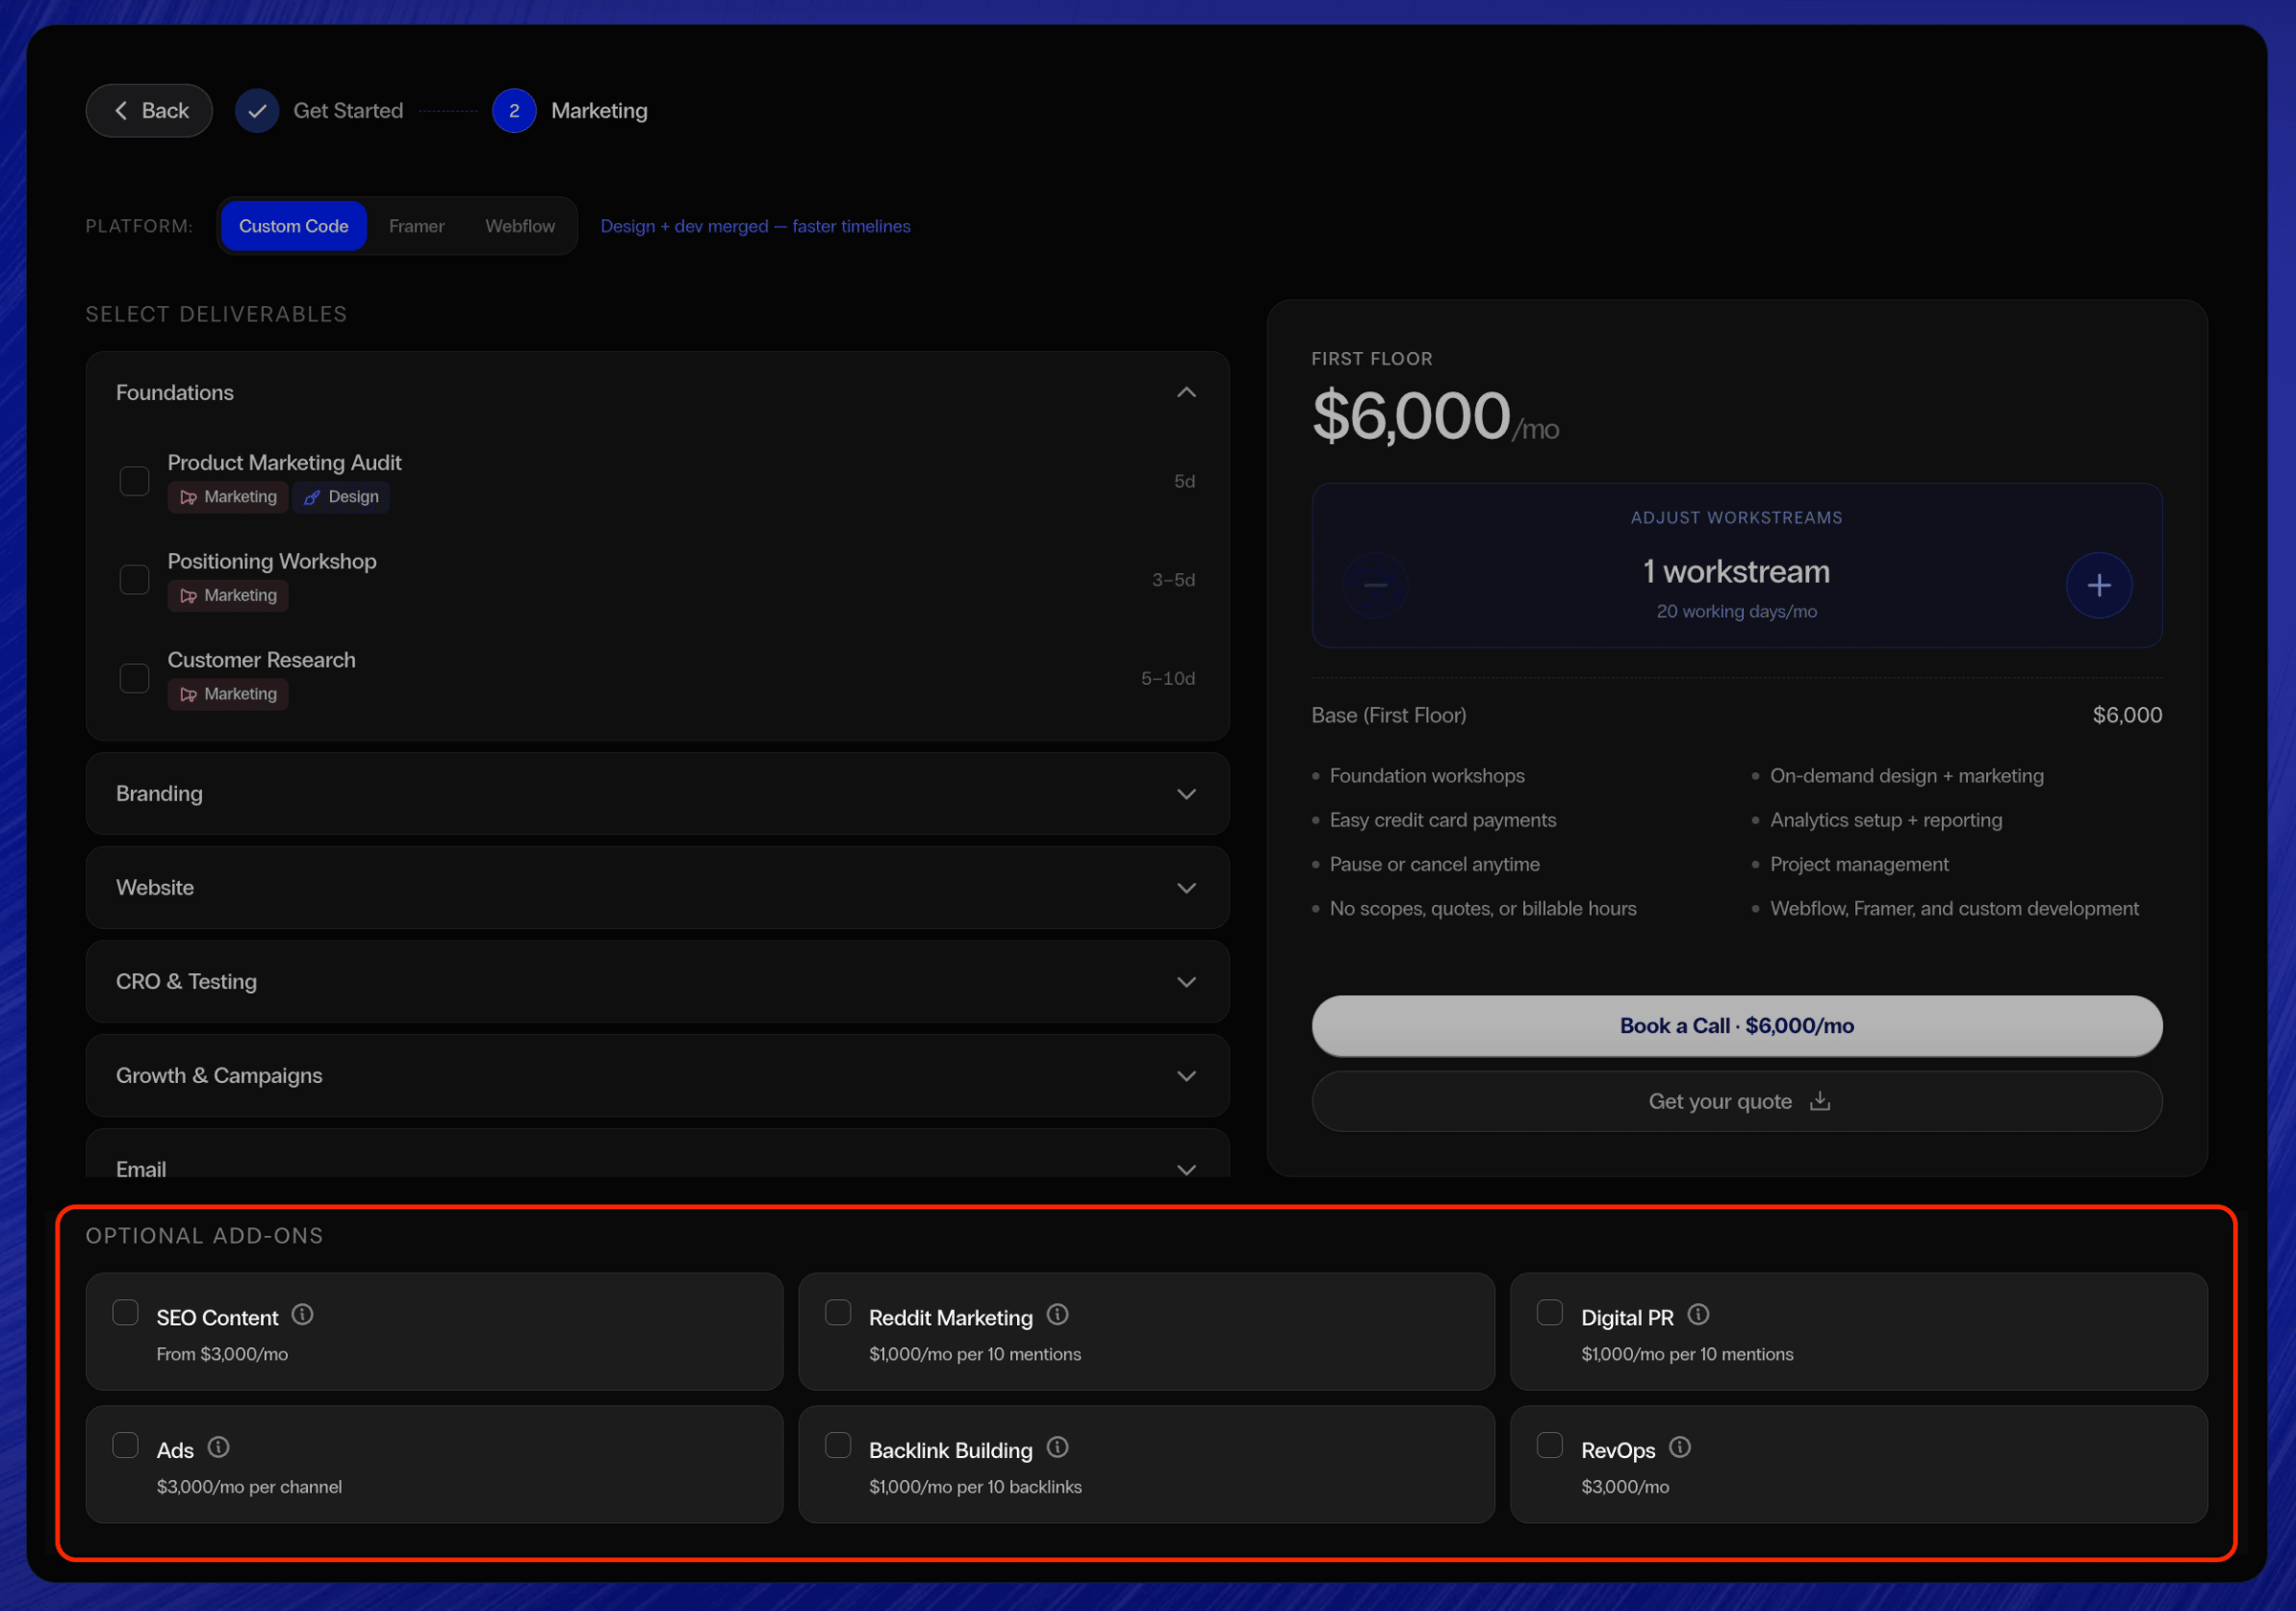Switch platform to Framer

tap(416, 226)
